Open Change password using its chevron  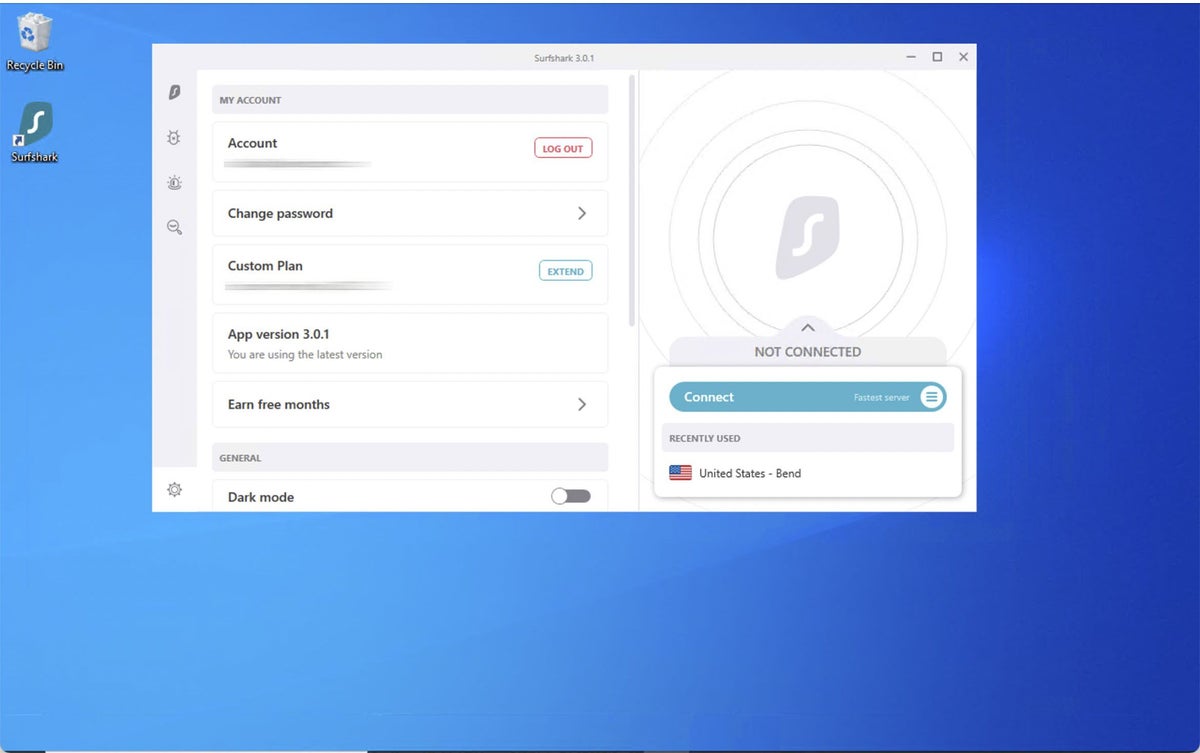582,213
